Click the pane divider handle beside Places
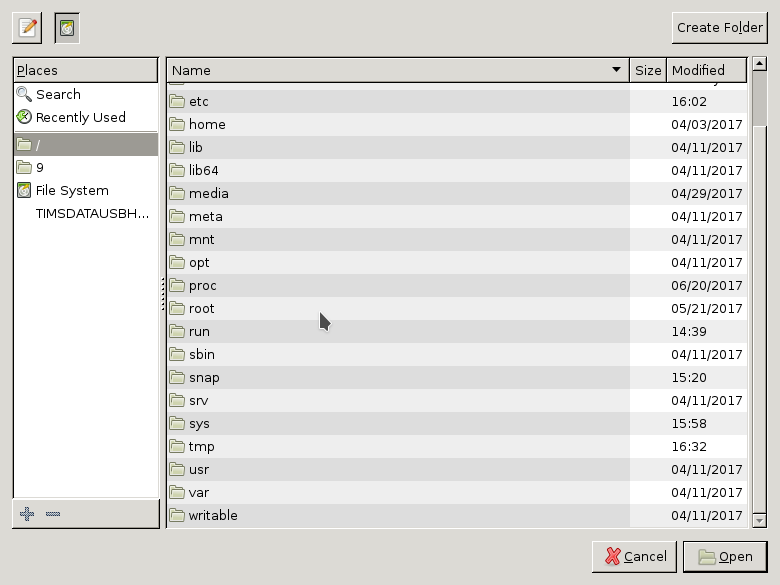 pos(163,293)
